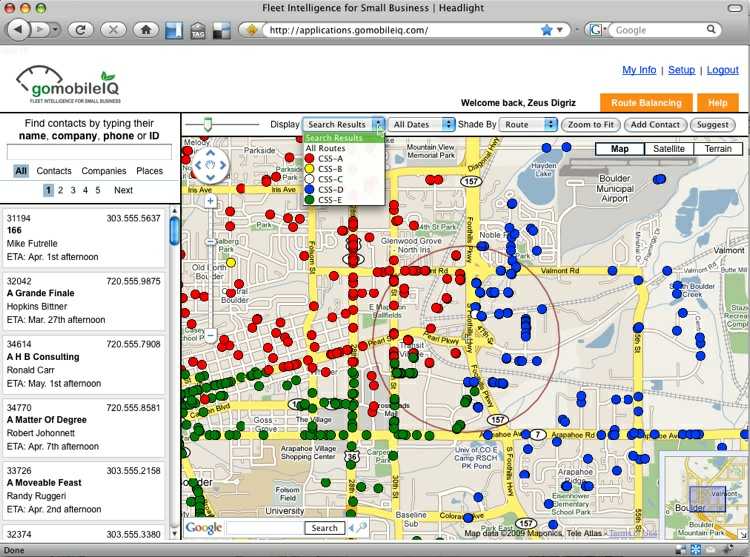Go to the browser home icon

point(145,30)
